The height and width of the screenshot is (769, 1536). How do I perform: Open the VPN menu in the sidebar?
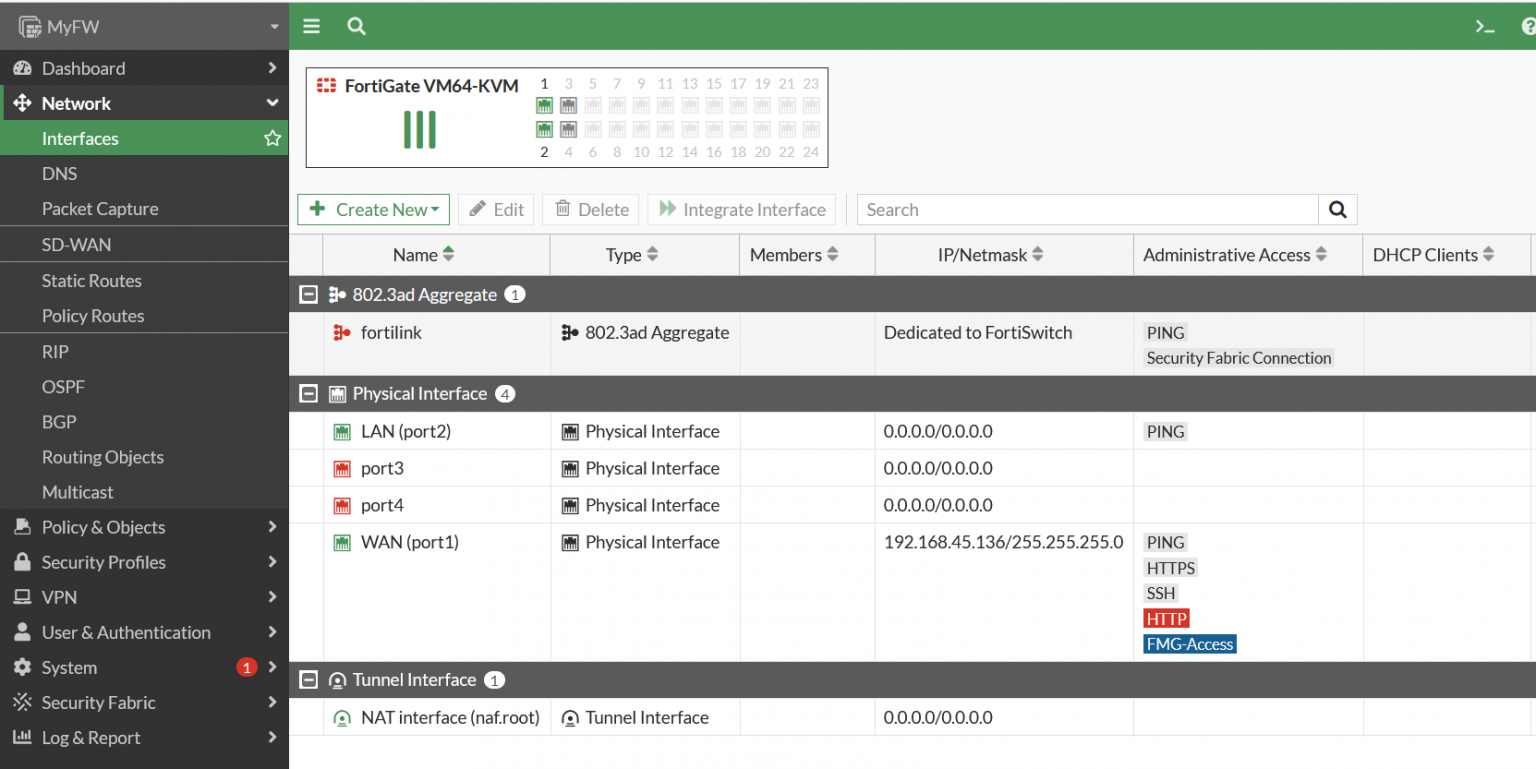(x=58, y=597)
